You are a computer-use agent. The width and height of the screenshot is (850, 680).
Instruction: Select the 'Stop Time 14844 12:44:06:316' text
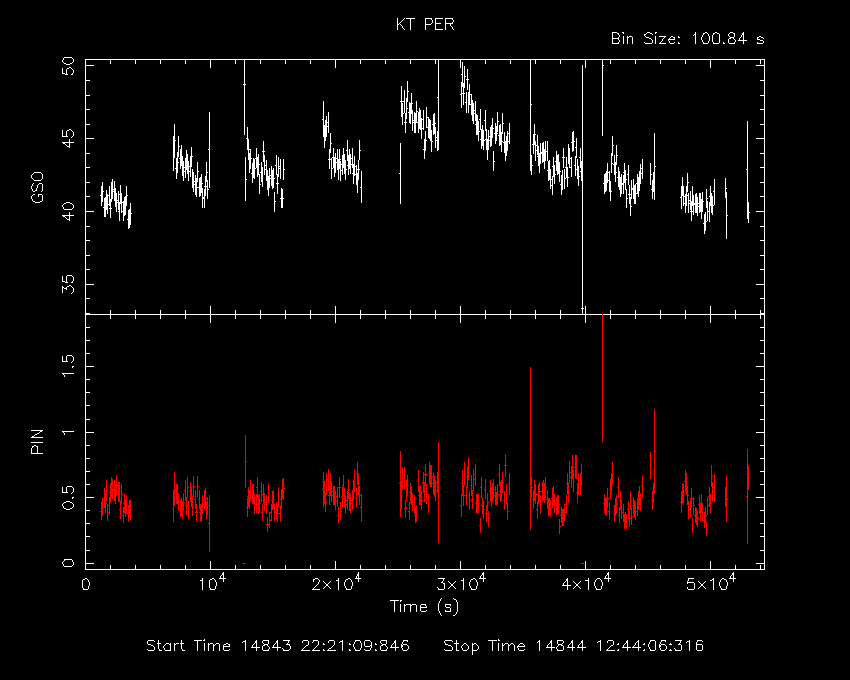[574, 646]
